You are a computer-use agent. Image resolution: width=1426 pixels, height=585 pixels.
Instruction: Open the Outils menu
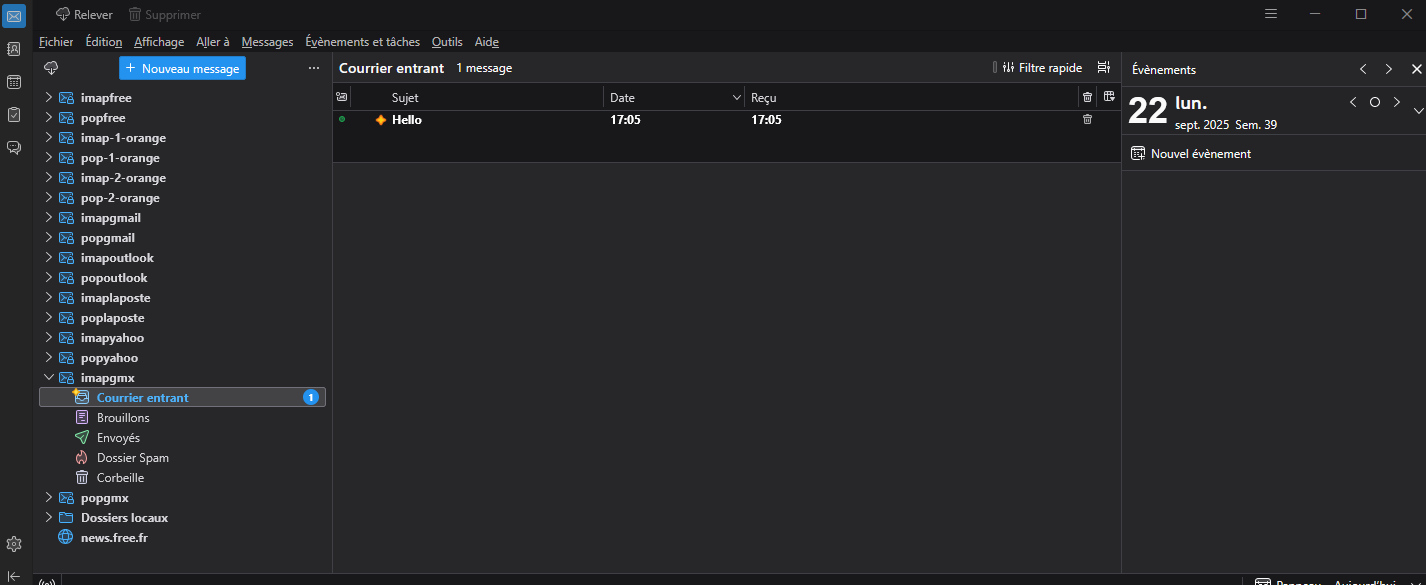[x=447, y=42]
